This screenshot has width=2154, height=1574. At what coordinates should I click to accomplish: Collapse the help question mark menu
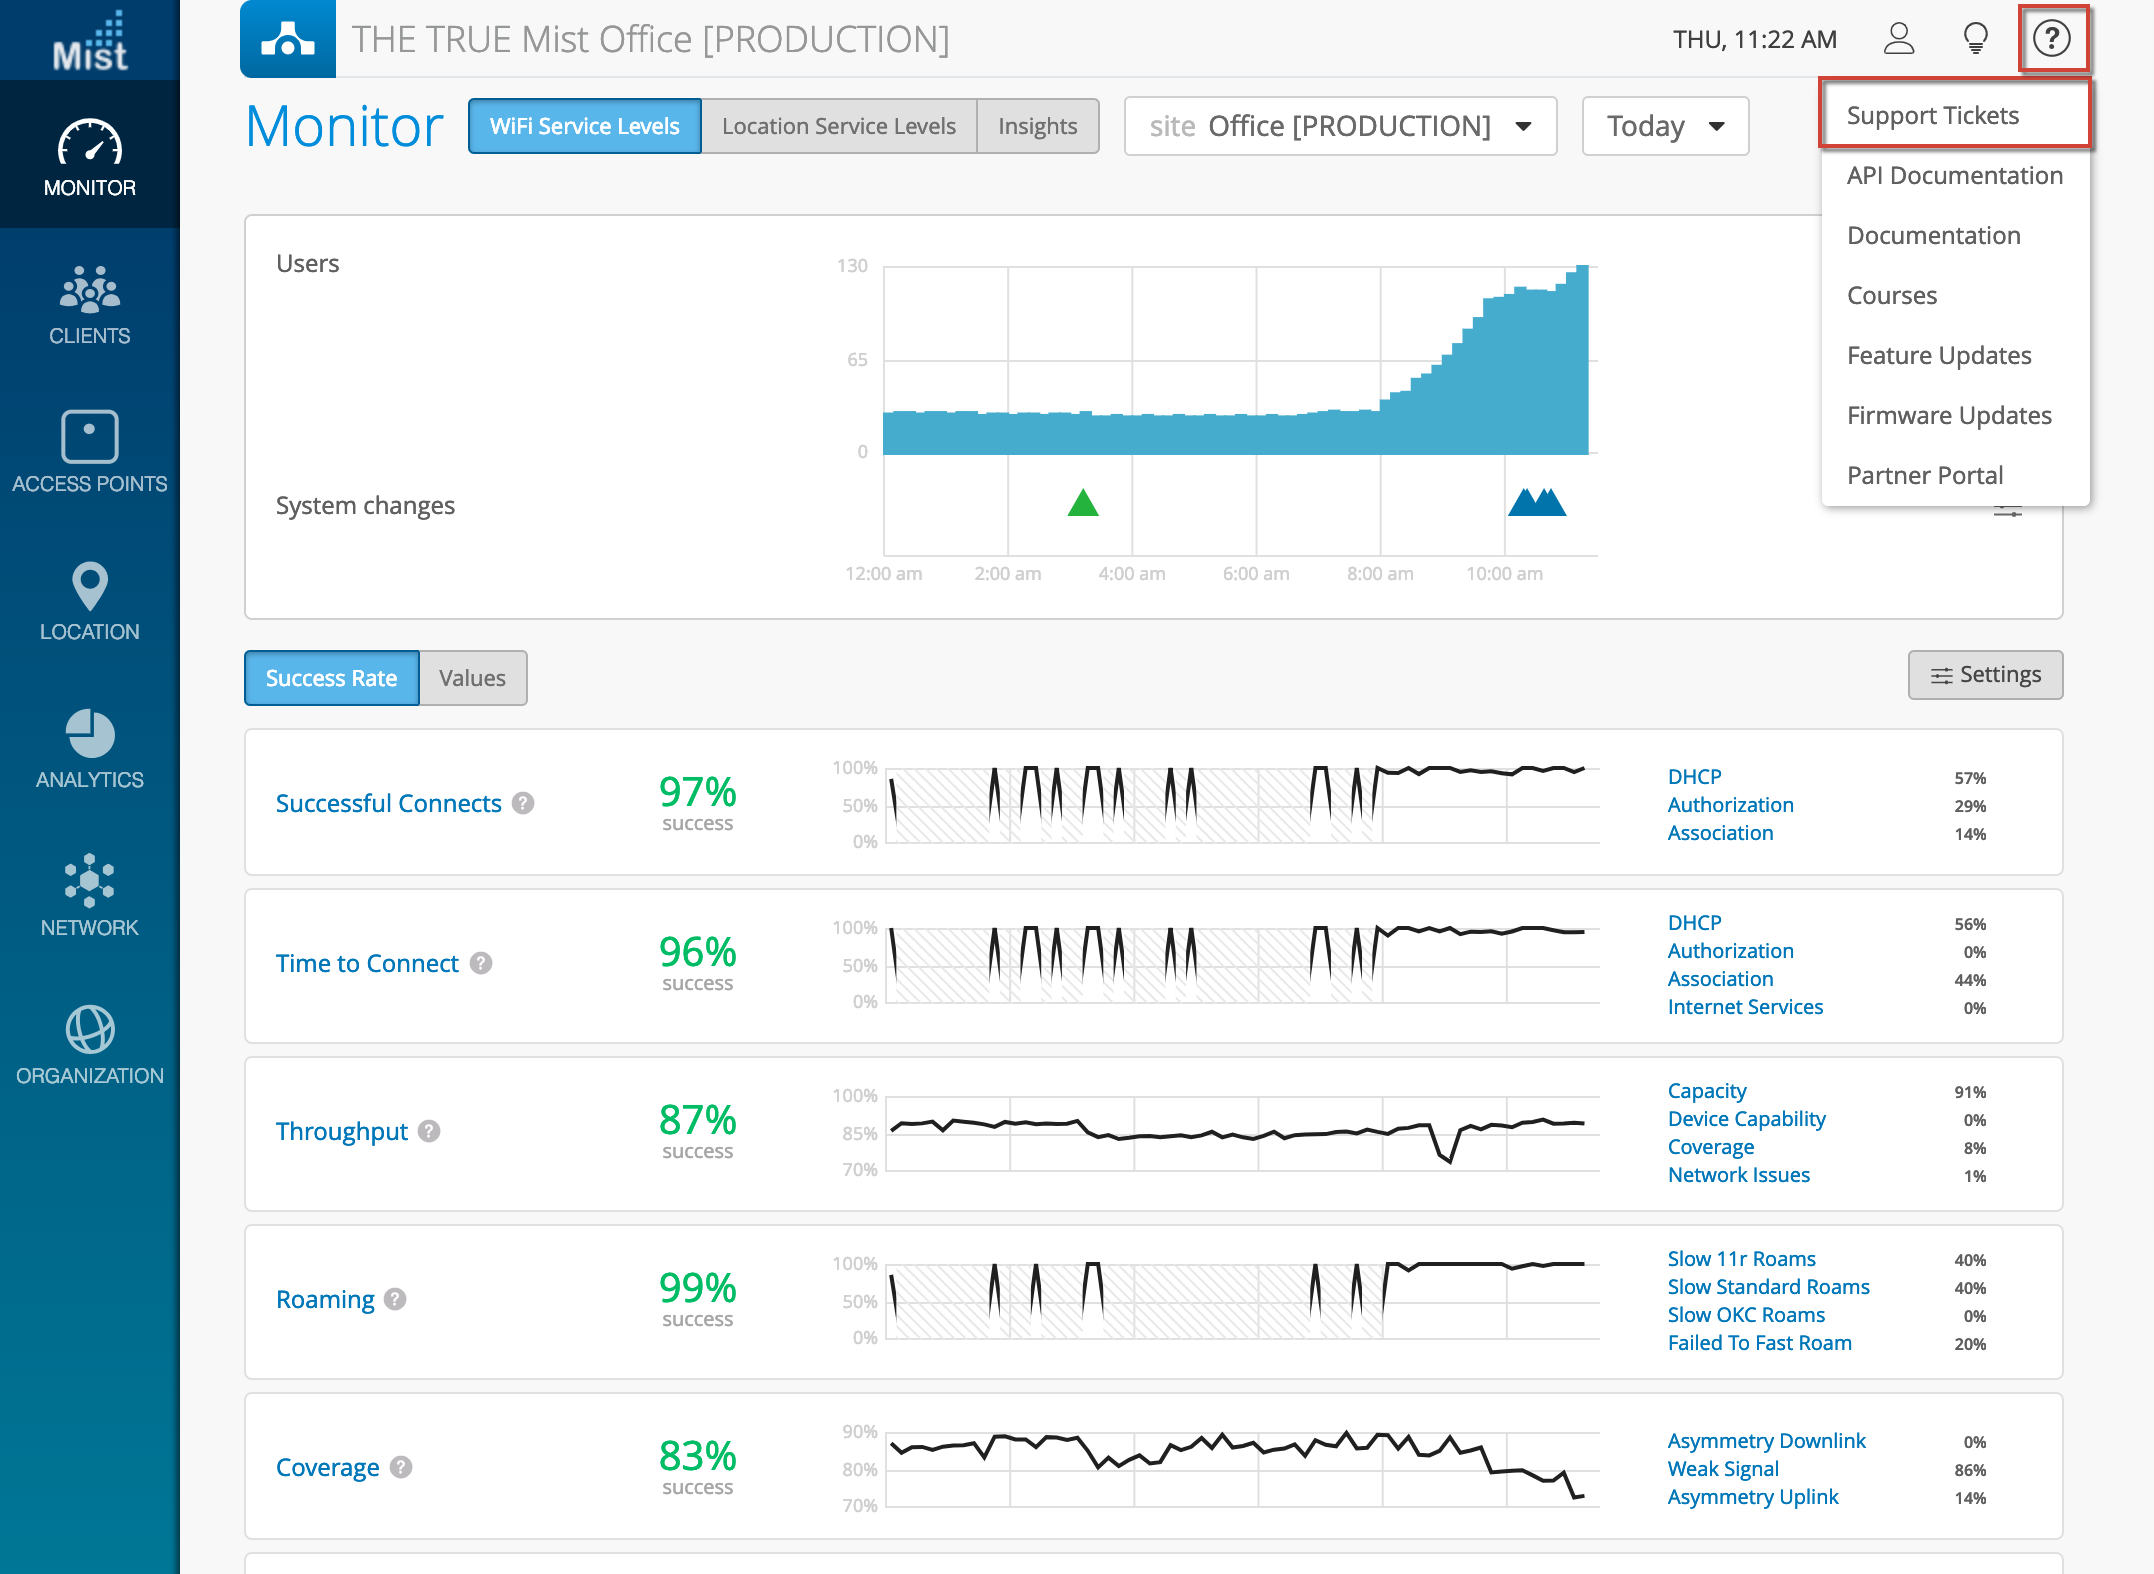[2052, 39]
